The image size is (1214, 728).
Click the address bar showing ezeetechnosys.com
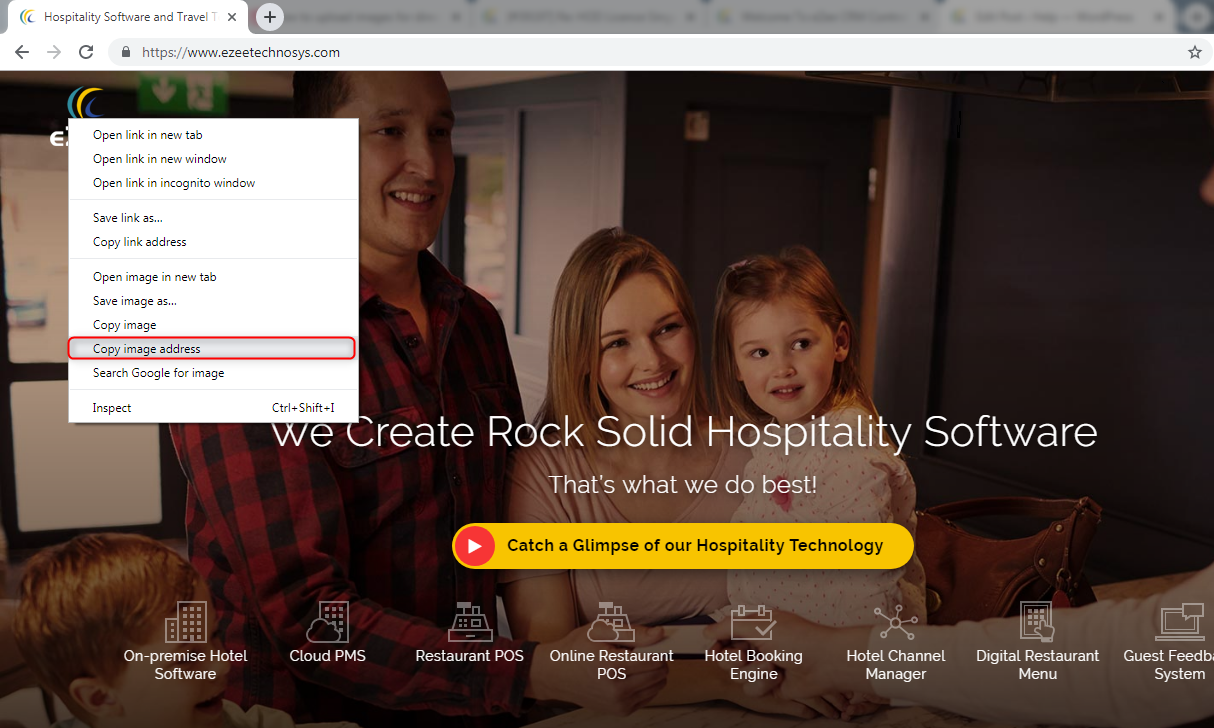(x=660, y=52)
